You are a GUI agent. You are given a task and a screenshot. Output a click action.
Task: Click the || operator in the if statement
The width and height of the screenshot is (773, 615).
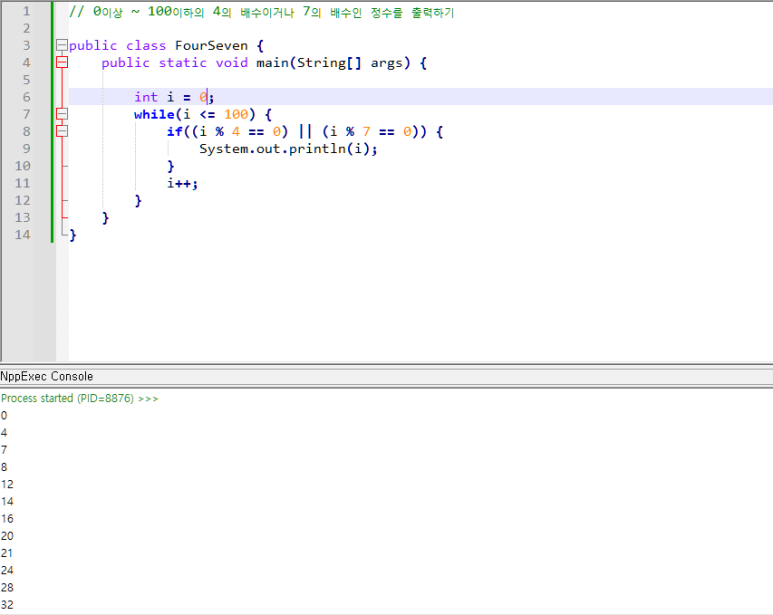tap(305, 132)
